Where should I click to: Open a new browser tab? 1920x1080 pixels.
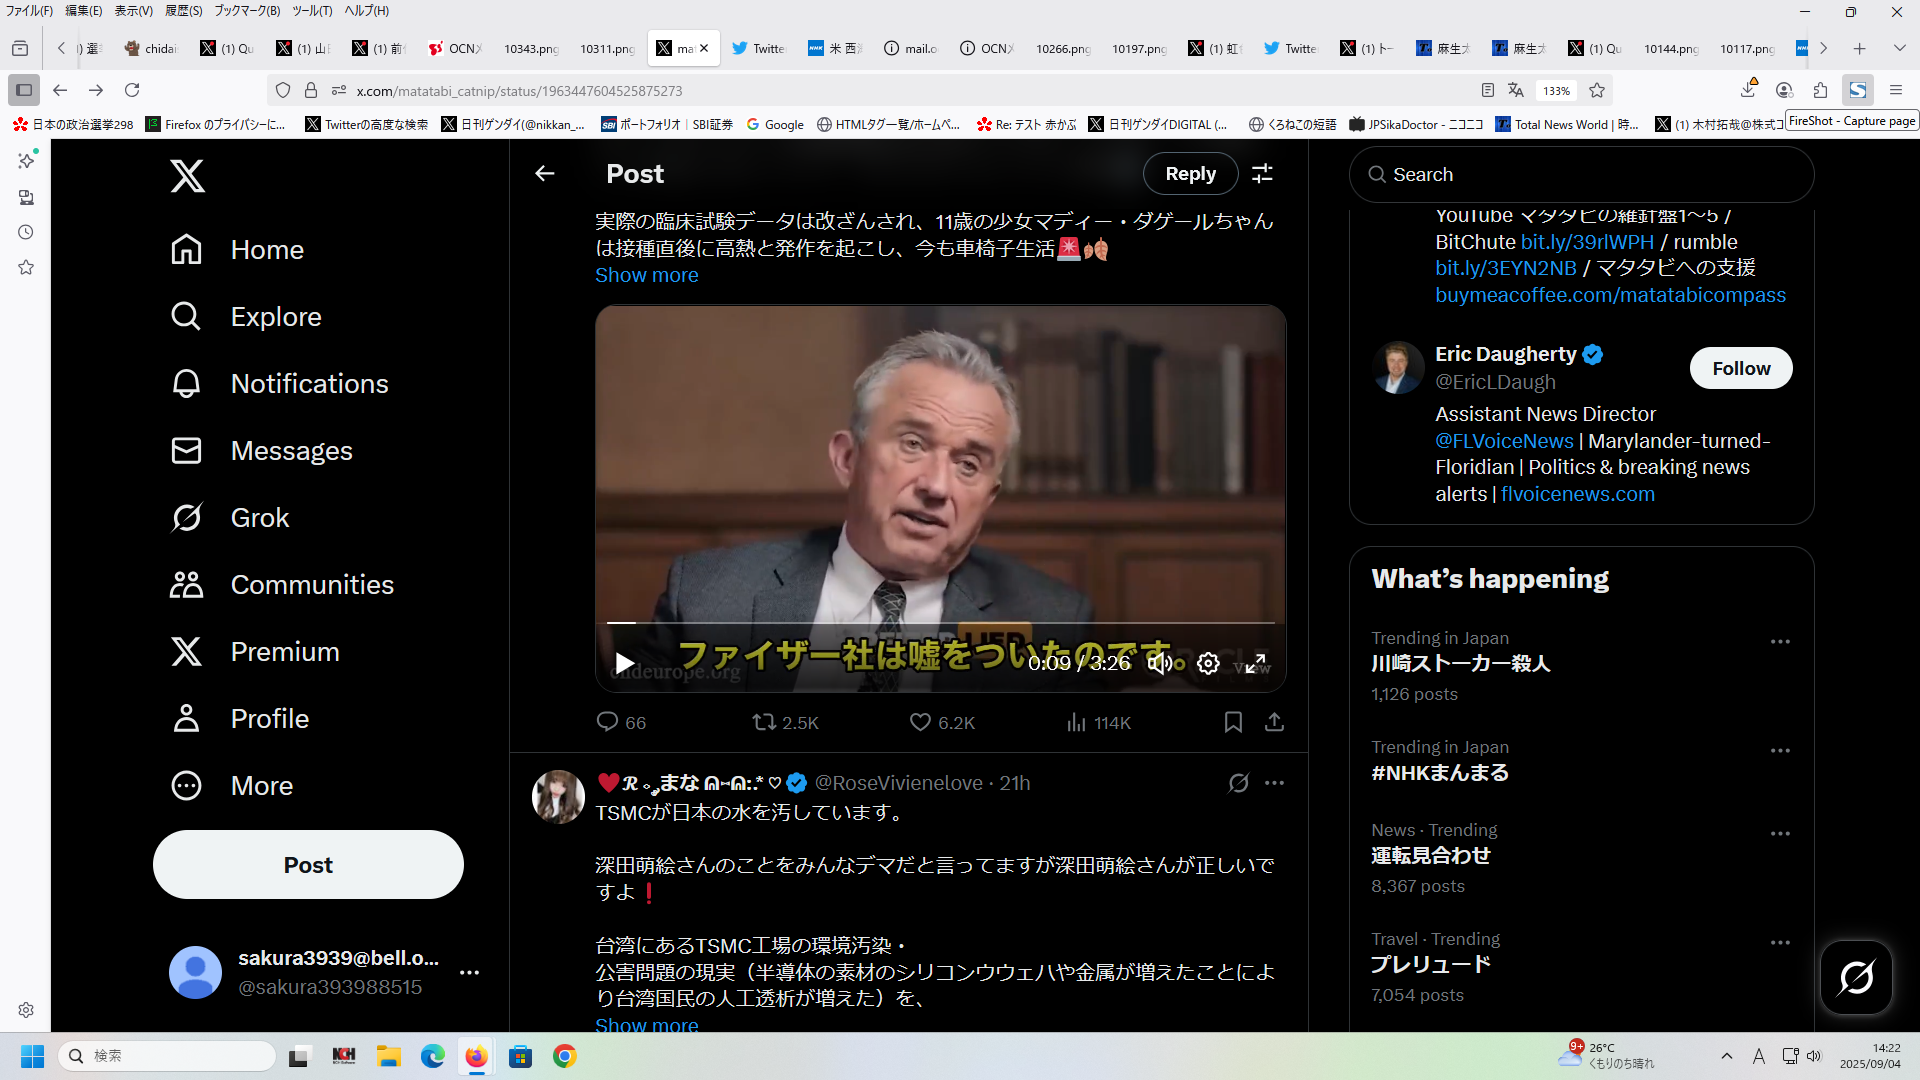[1859, 48]
